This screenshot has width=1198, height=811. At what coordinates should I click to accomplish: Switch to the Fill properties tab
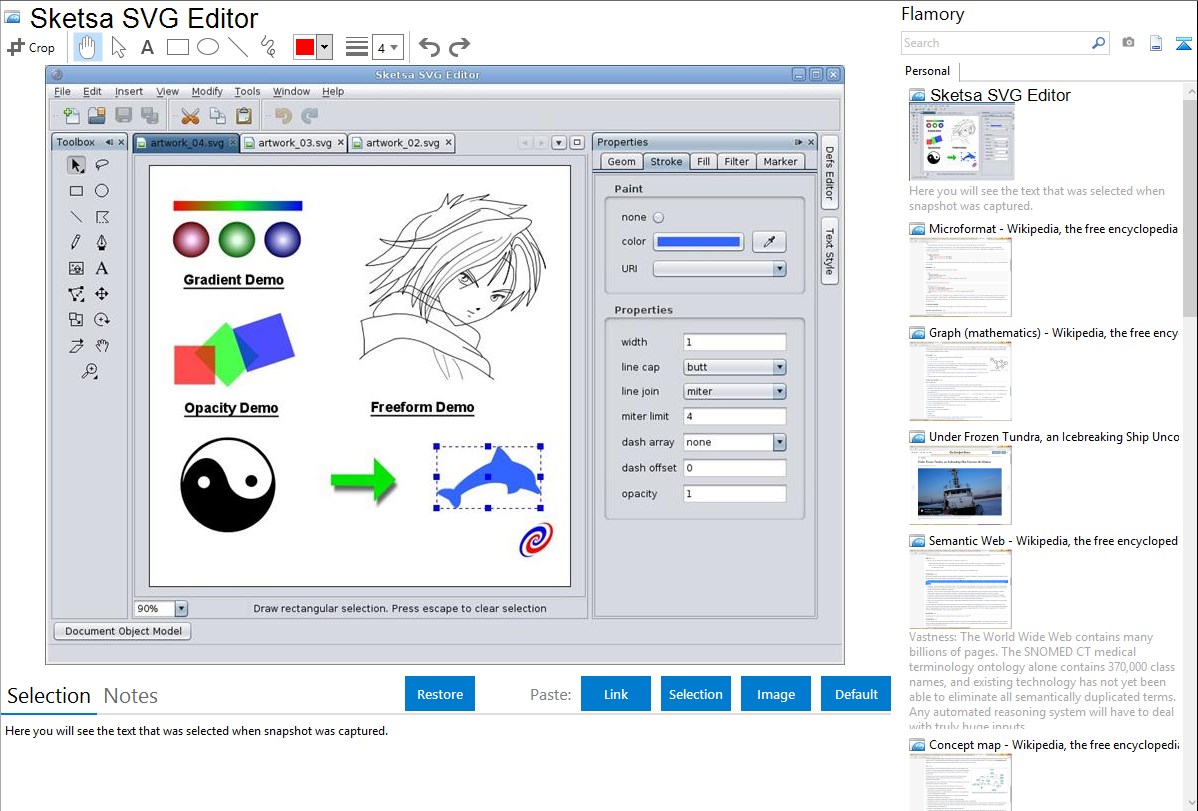point(703,161)
